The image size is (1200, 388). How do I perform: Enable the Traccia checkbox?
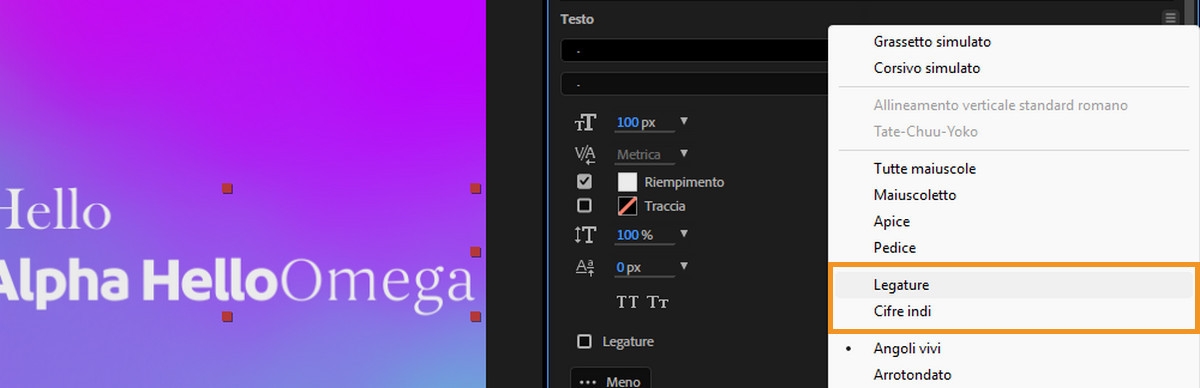[585, 206]
